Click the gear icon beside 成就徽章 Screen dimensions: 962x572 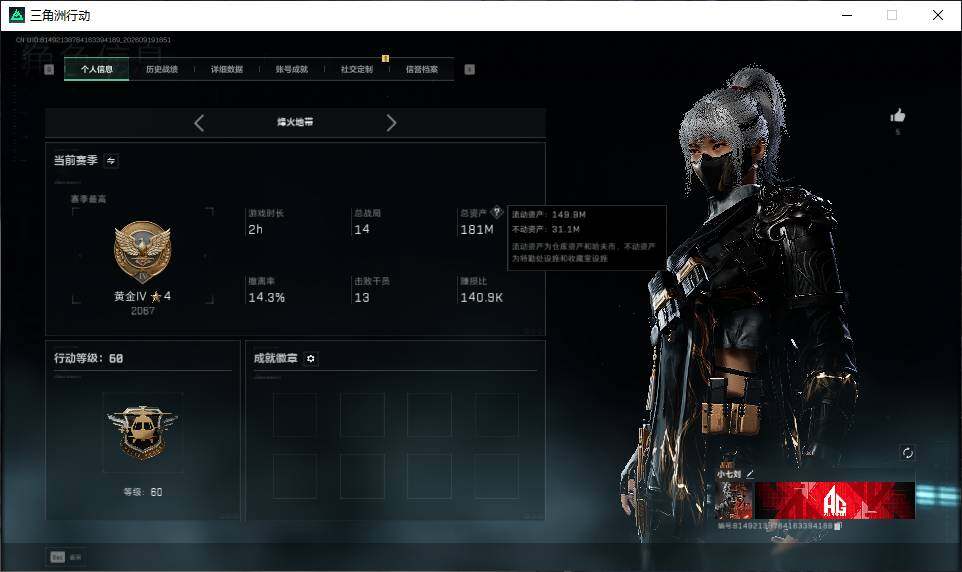tap(310, 358)
